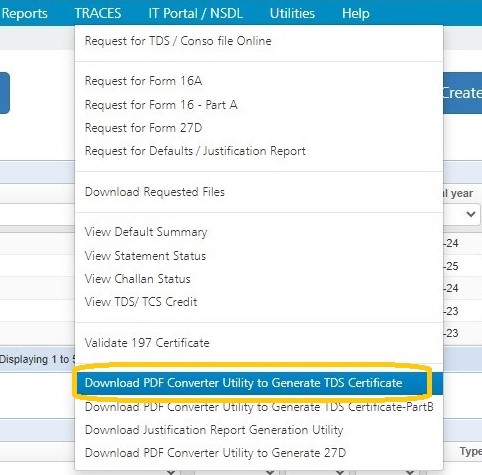Choose Download PDF Converter Utility TDS Certificate-PartB
This screenshot has height=475, width=482.
pos(259,407)
